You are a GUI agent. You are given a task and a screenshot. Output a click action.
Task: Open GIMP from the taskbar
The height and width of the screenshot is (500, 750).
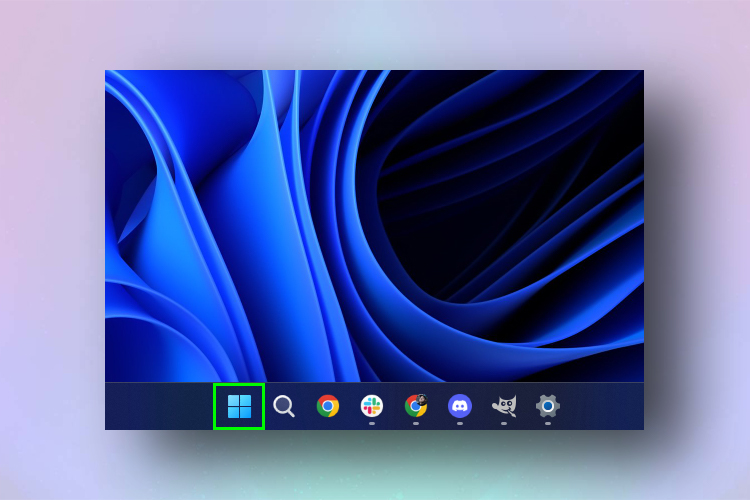point(504,406)
